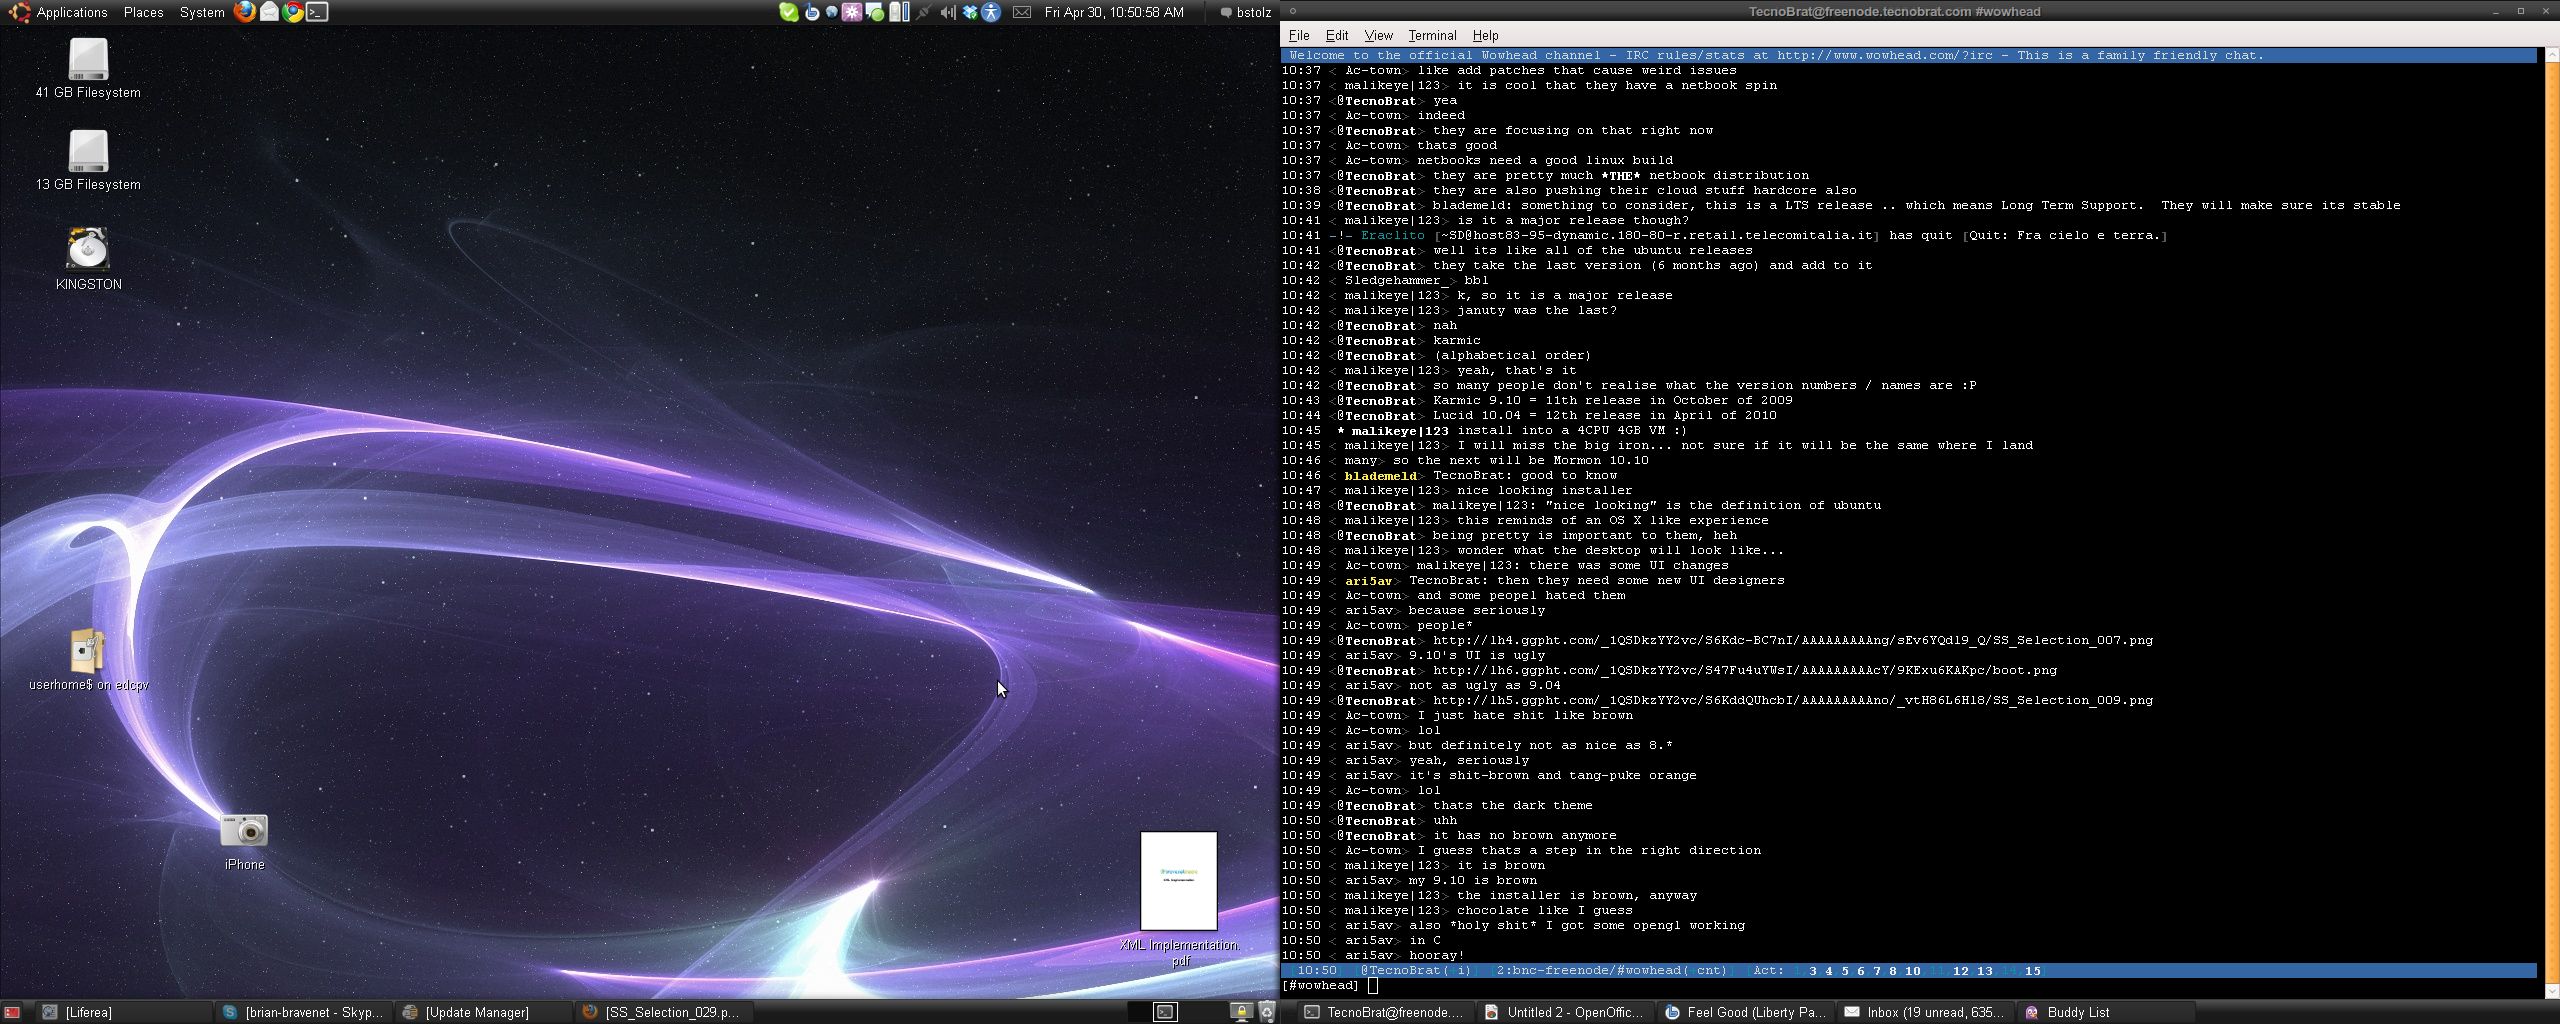Open the Edit menu in terminal window
This screenshot has width=2560, height=1024.
[x=1336, y=35]
